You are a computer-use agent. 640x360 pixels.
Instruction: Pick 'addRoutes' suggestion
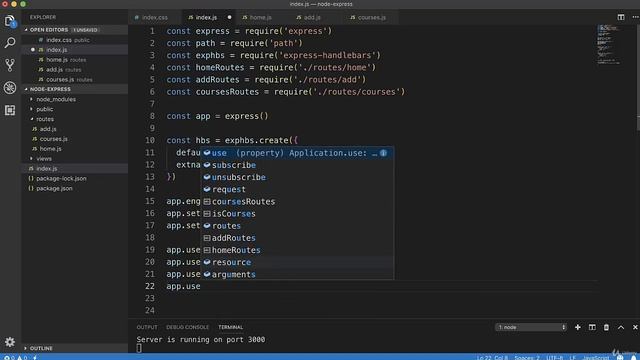click(297, 238)
